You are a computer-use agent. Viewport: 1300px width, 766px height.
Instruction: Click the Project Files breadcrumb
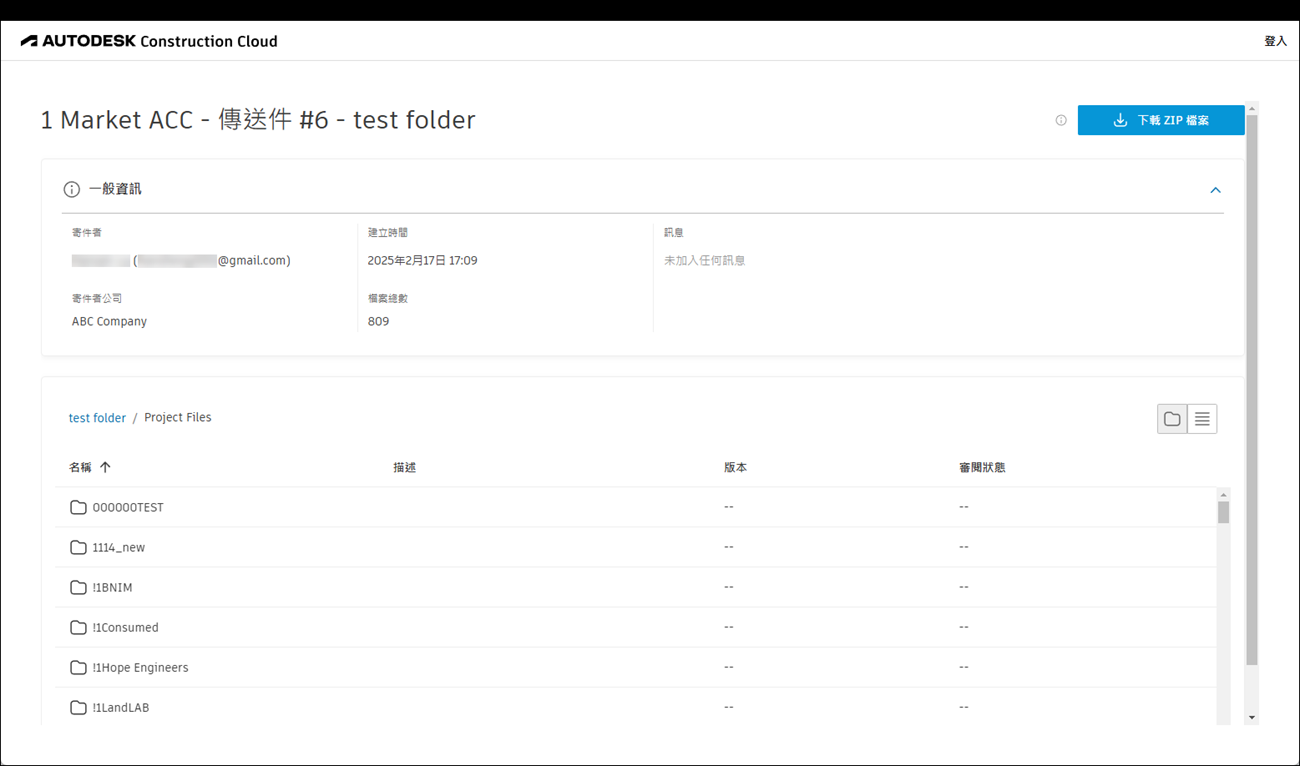(178, 418)
